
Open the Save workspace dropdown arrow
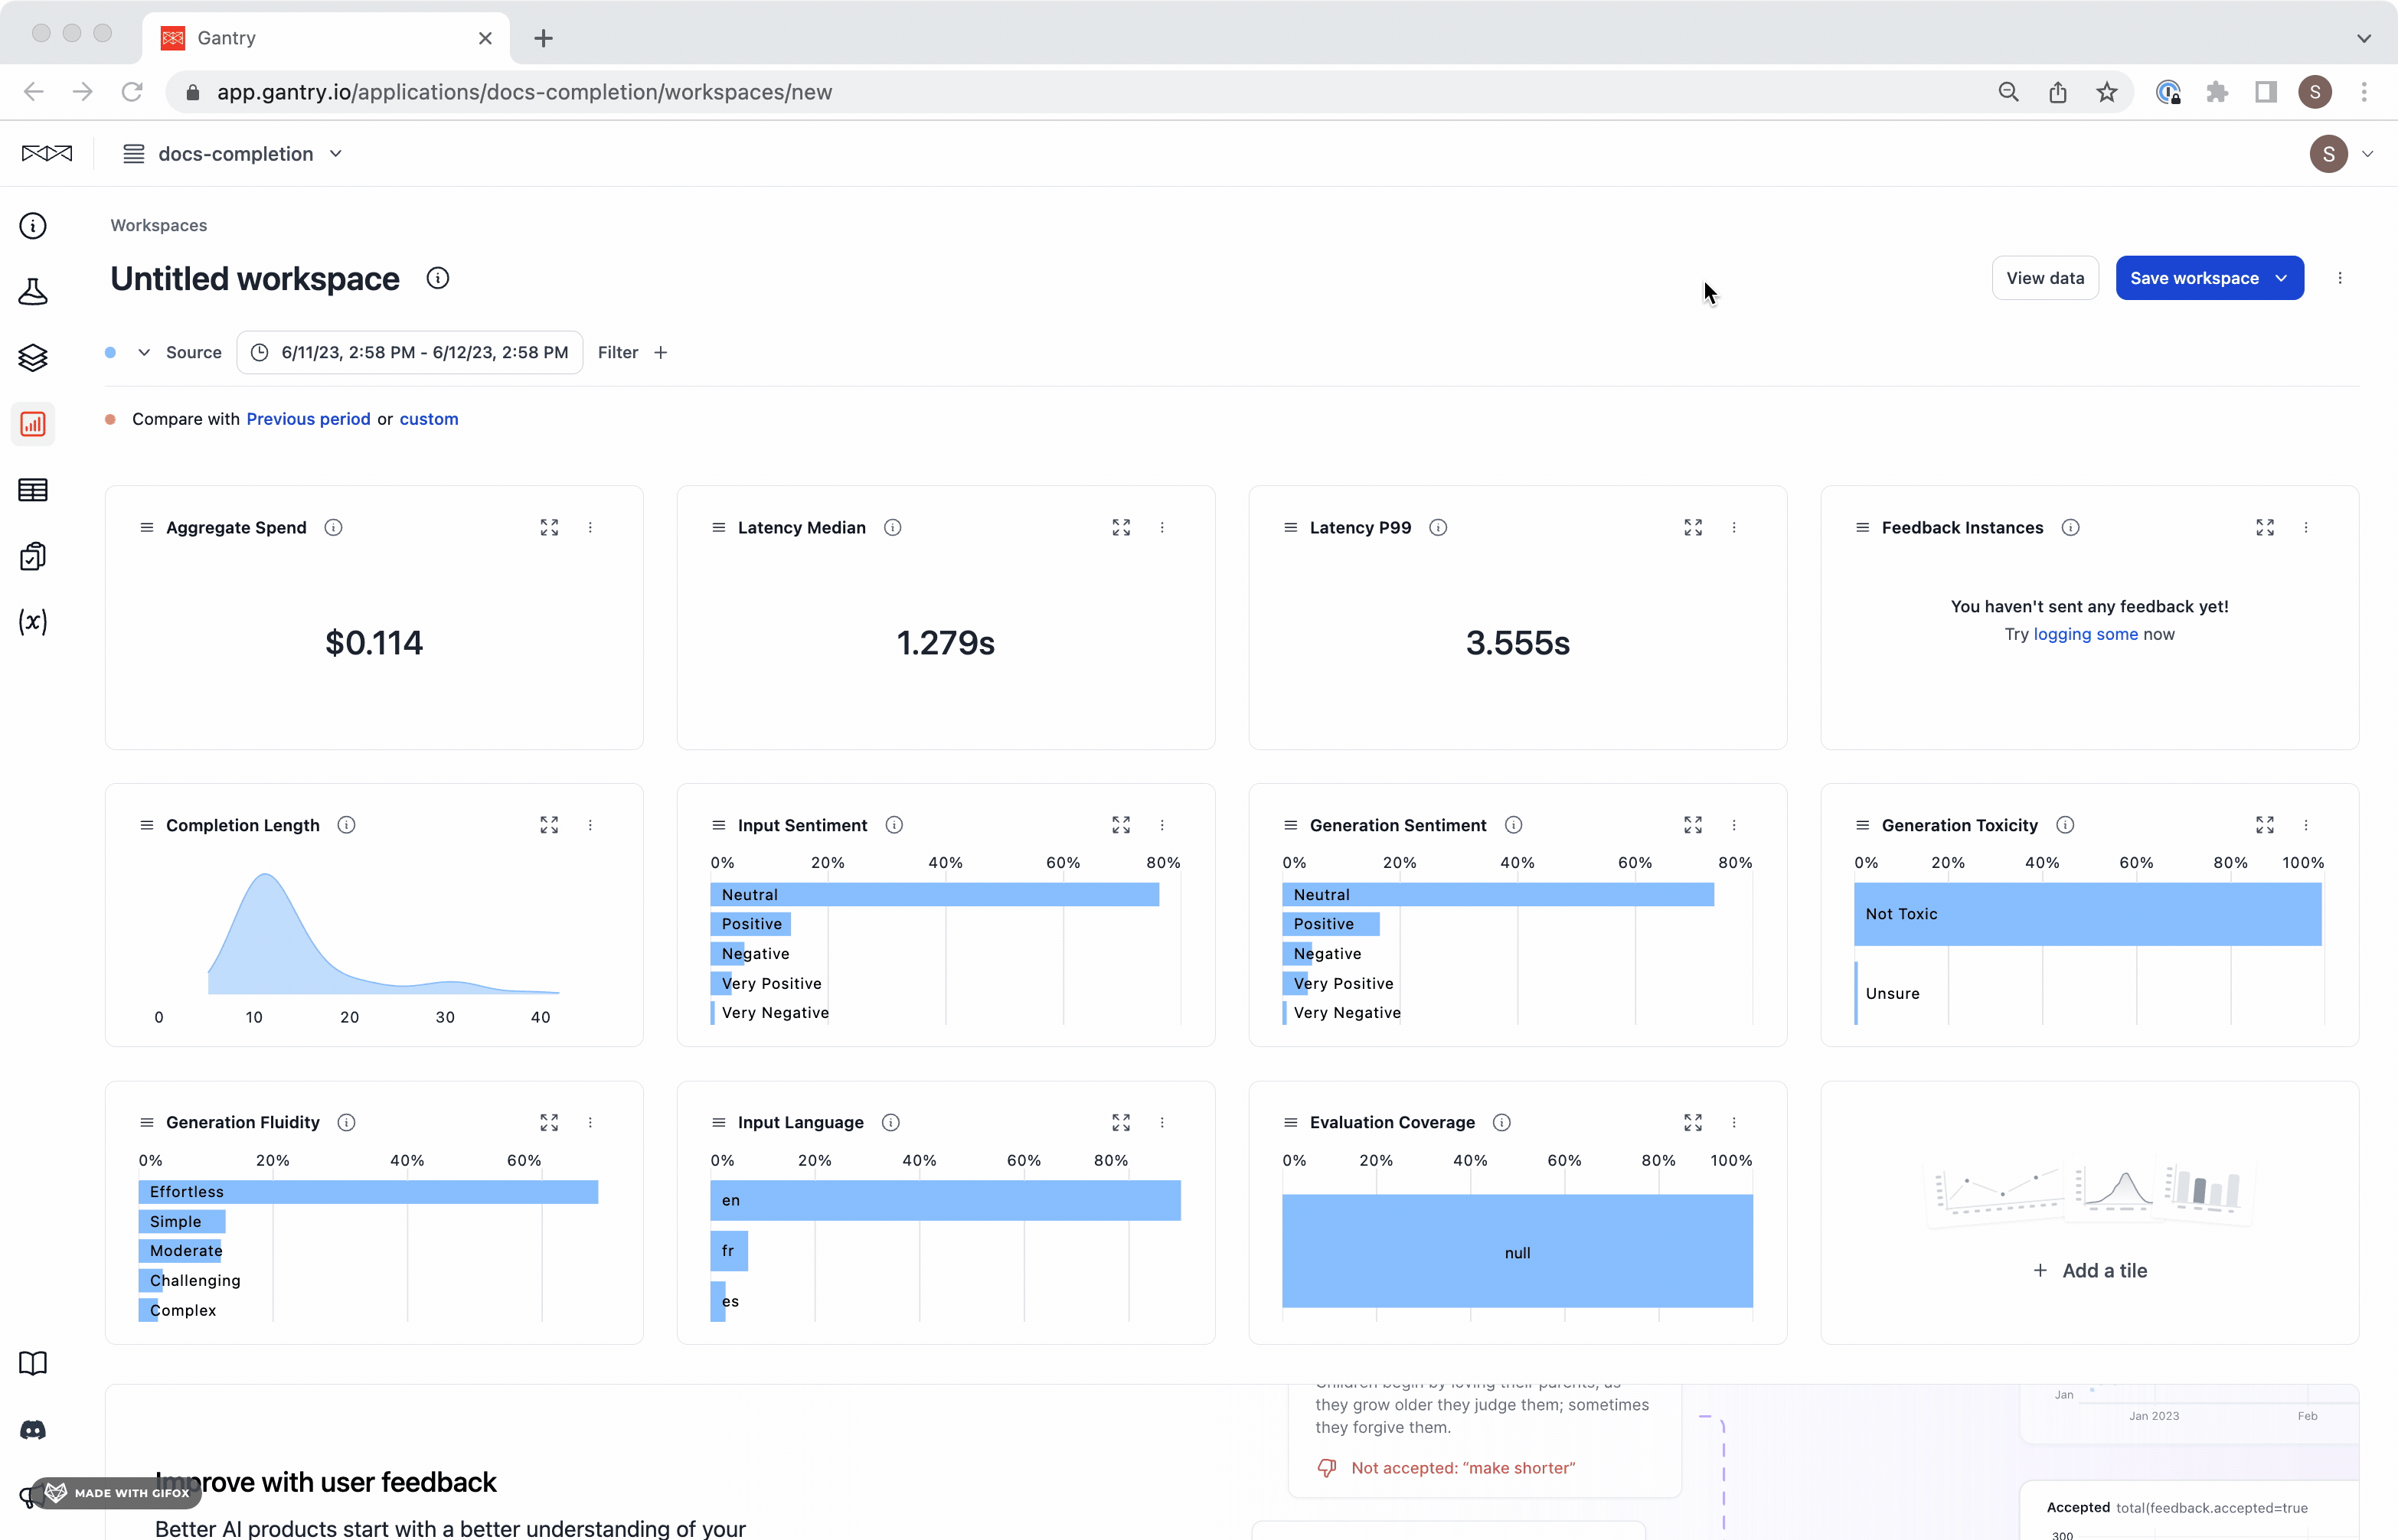(x=2282, y=278)
